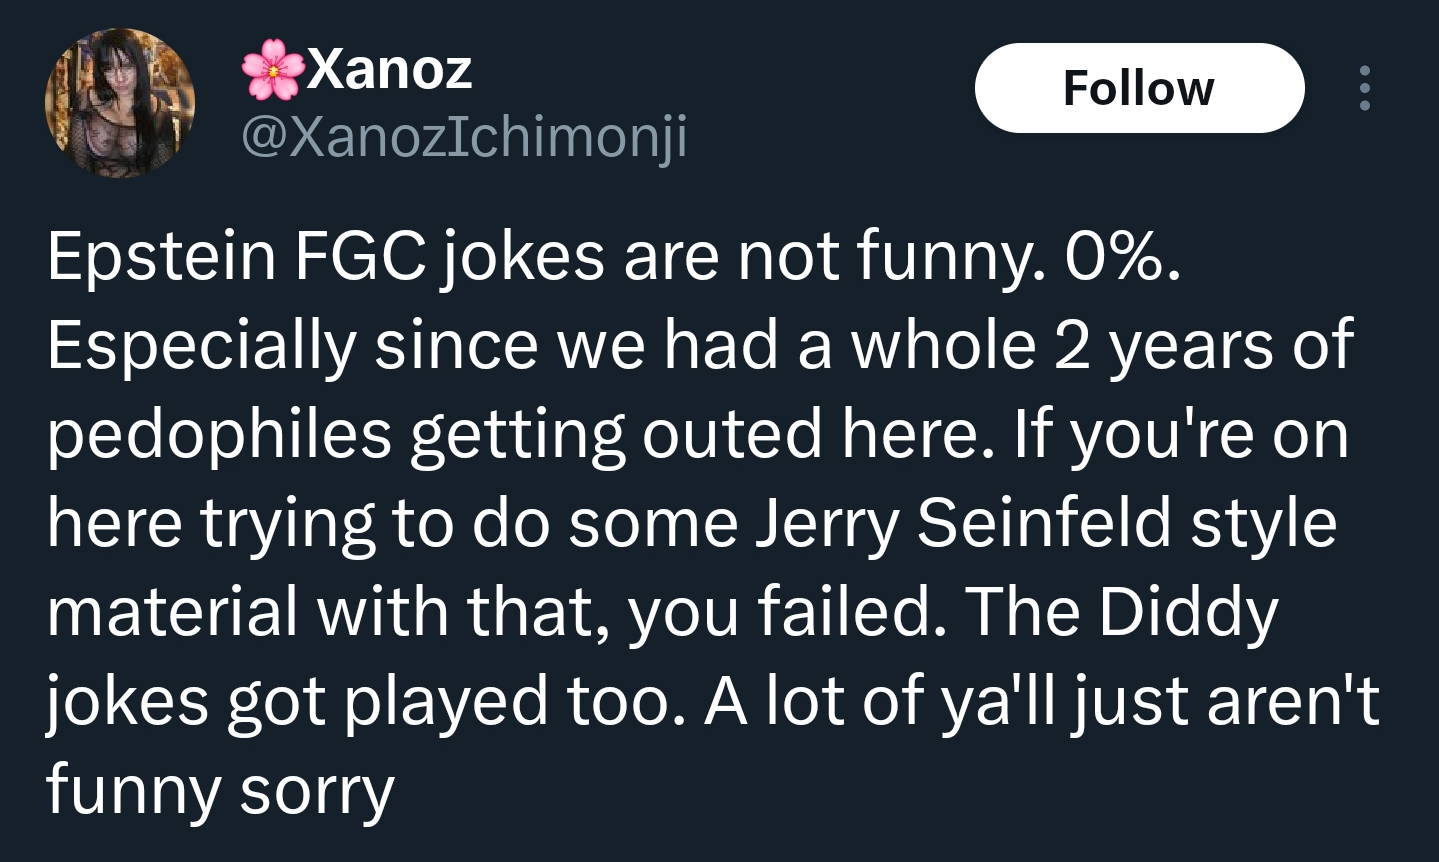Click the line starting "here trying to do"
Viewport: 1439px width, 862px height.
point(691,523)
